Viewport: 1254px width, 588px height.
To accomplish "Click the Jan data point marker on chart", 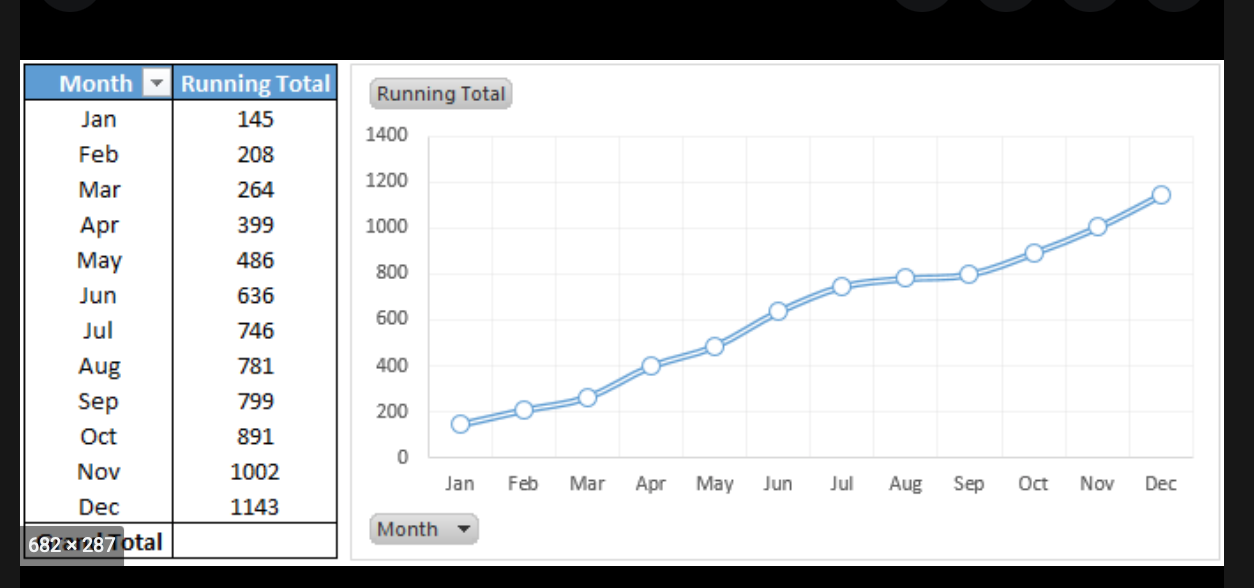I will click(x=460, y=424).
